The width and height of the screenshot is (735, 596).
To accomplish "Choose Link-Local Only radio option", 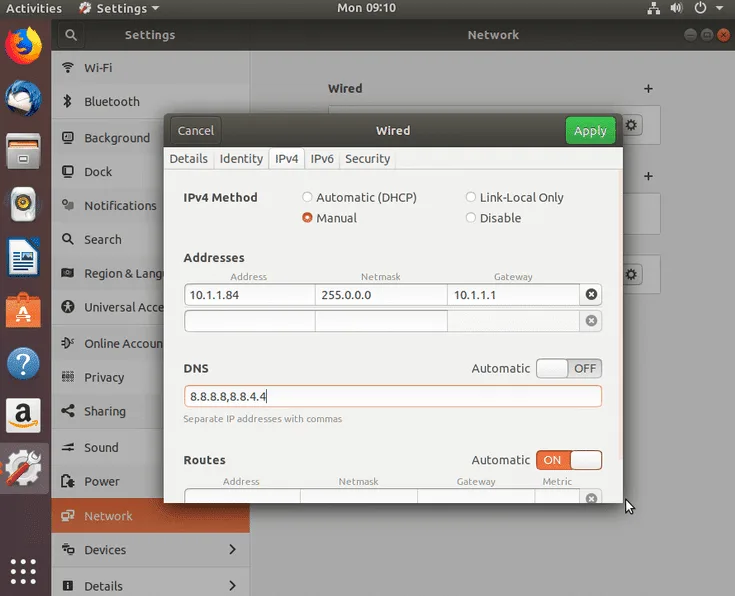I will [515, 197].
